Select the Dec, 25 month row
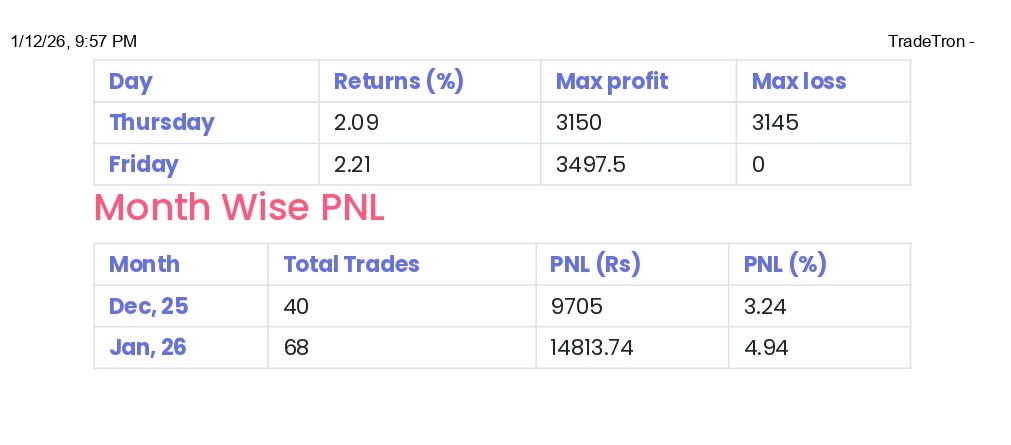 pyautogui.click(x=148, y=306)
